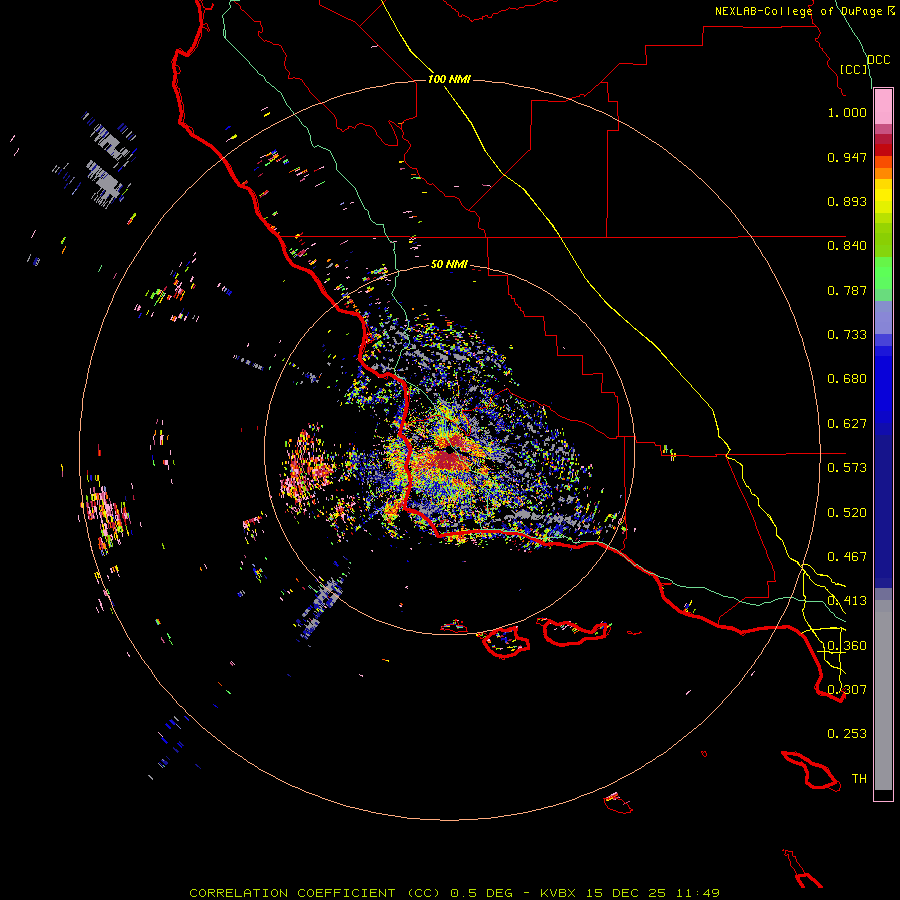Image resolution: width=900 pixels, height=900 pixels.
Task: Click the 0.947 color scale label
Action: [x=847, y=157]
